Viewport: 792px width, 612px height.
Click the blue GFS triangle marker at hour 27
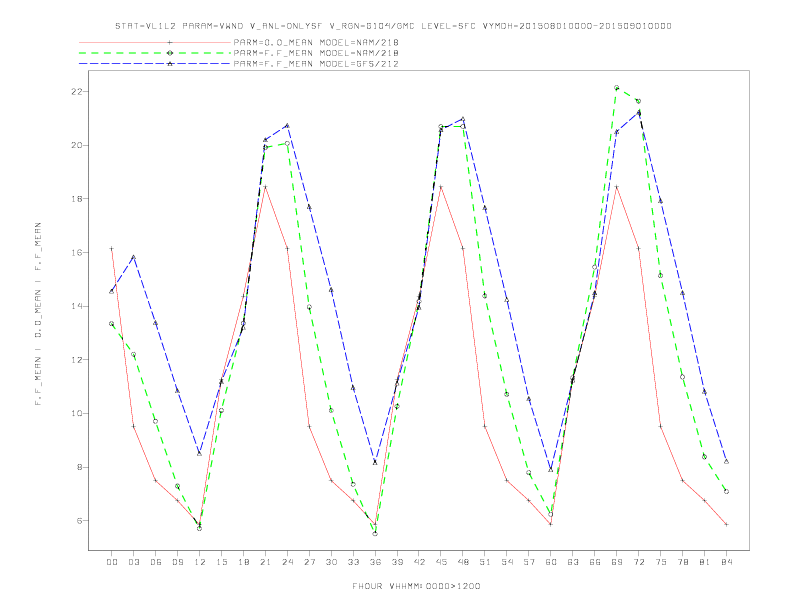pyautogui.click(x=309, y=207)
